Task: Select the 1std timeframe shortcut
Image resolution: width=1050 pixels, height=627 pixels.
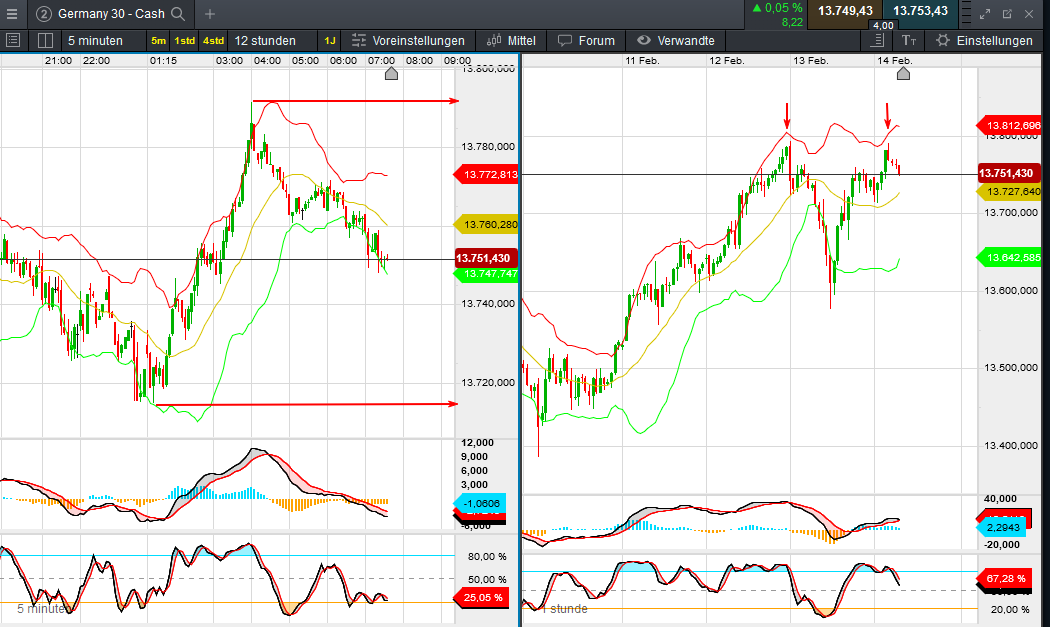Action: (184, 41)
